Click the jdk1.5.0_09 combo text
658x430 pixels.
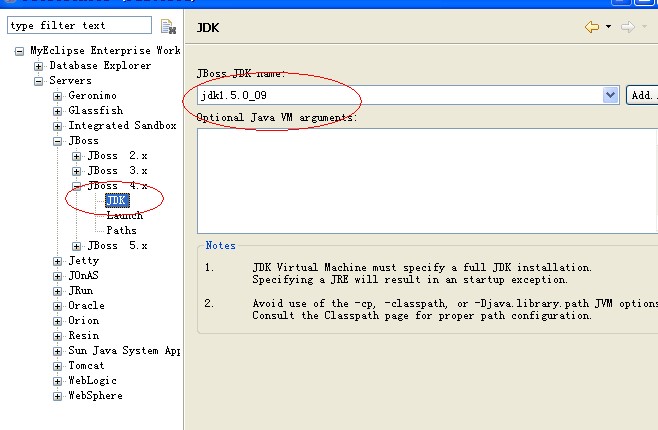(x=234, y=95)
